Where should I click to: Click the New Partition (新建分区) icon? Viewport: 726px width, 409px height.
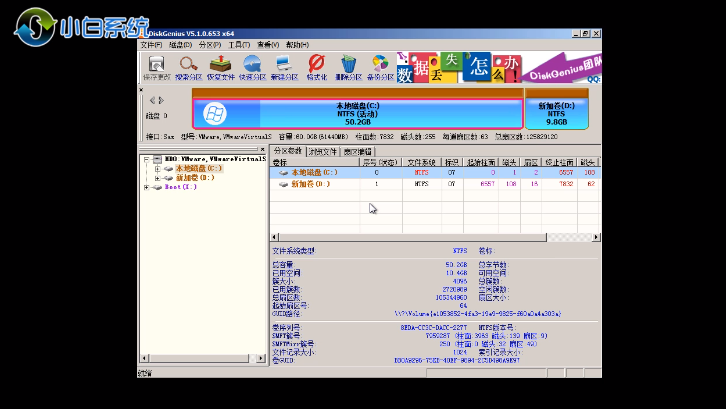(285, 68)
